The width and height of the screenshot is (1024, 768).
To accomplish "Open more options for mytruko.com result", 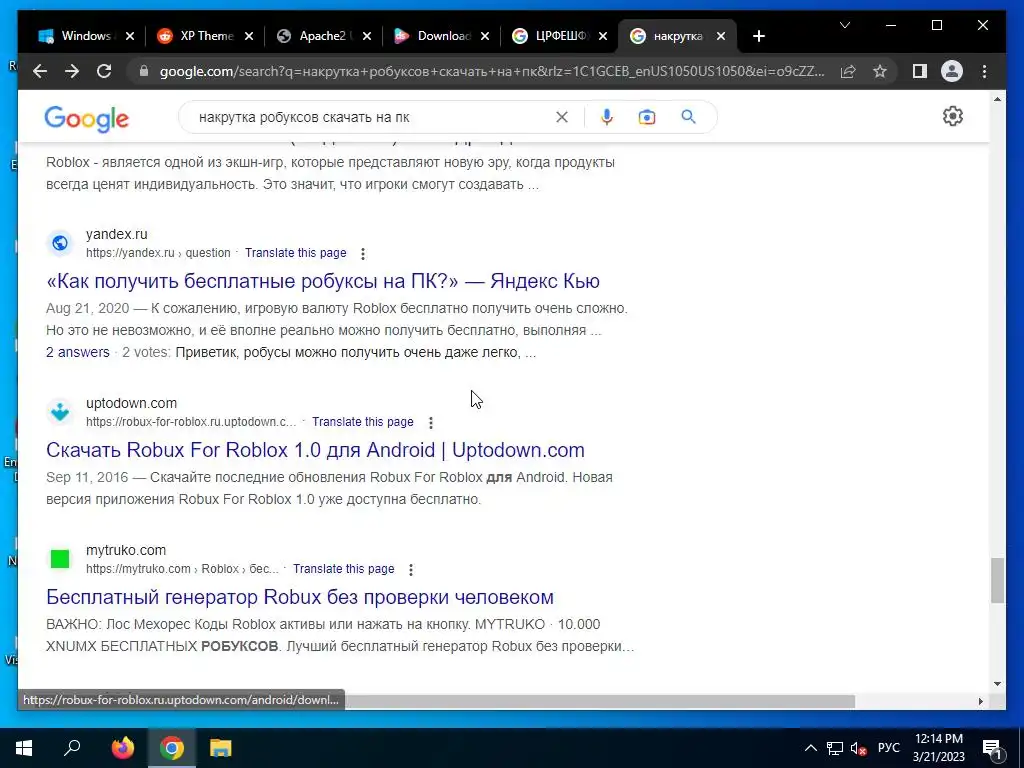I will (411, 569).
